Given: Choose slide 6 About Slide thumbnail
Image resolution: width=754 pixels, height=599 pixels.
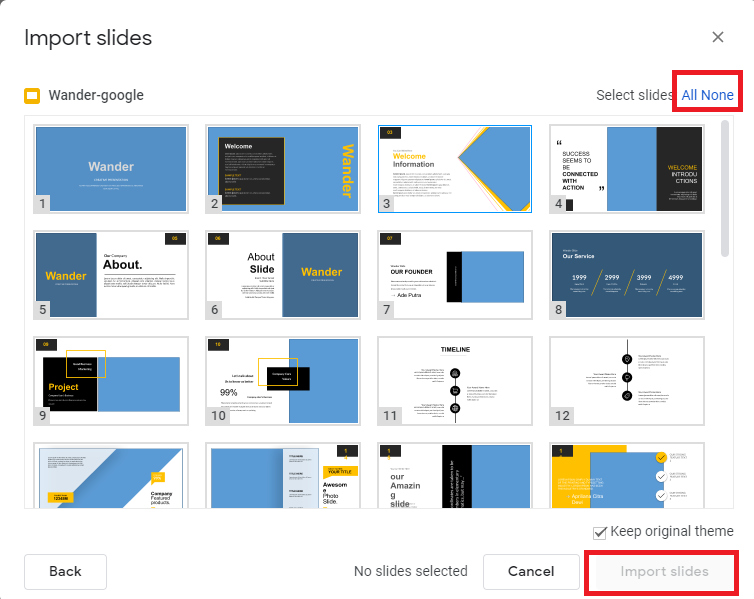Looking at the screenshot, I should tap(283, 275).
